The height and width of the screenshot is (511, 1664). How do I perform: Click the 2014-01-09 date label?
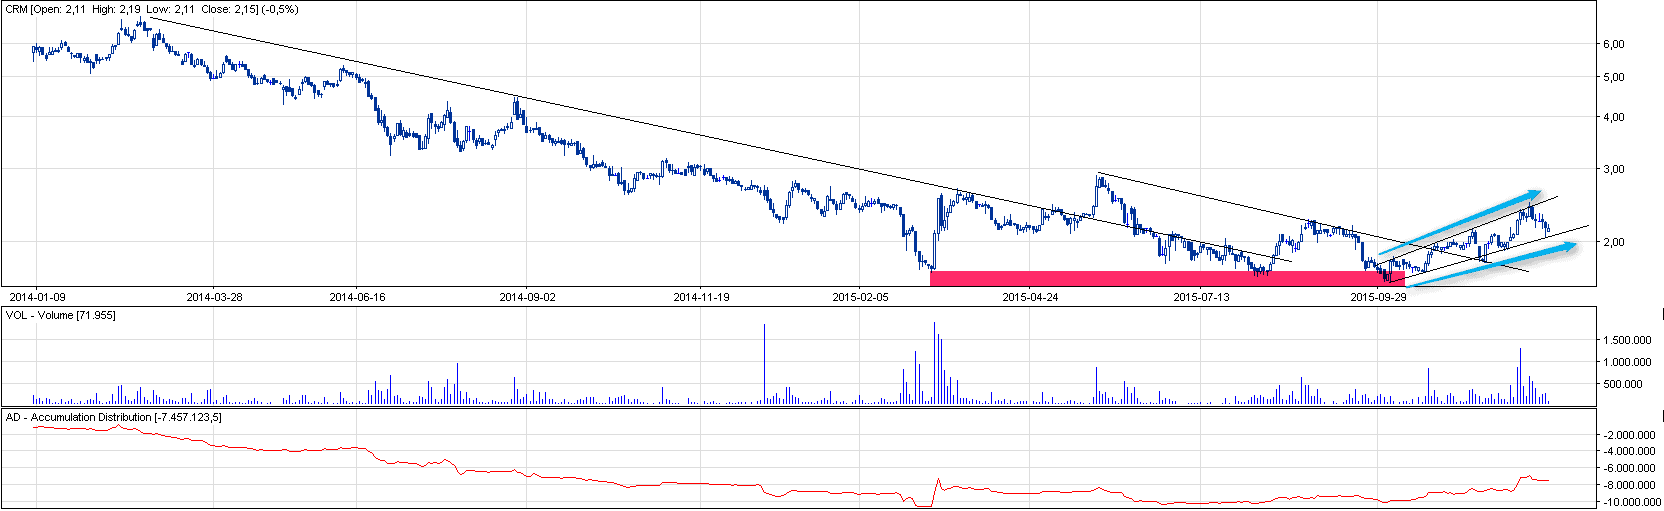point(37,297)
